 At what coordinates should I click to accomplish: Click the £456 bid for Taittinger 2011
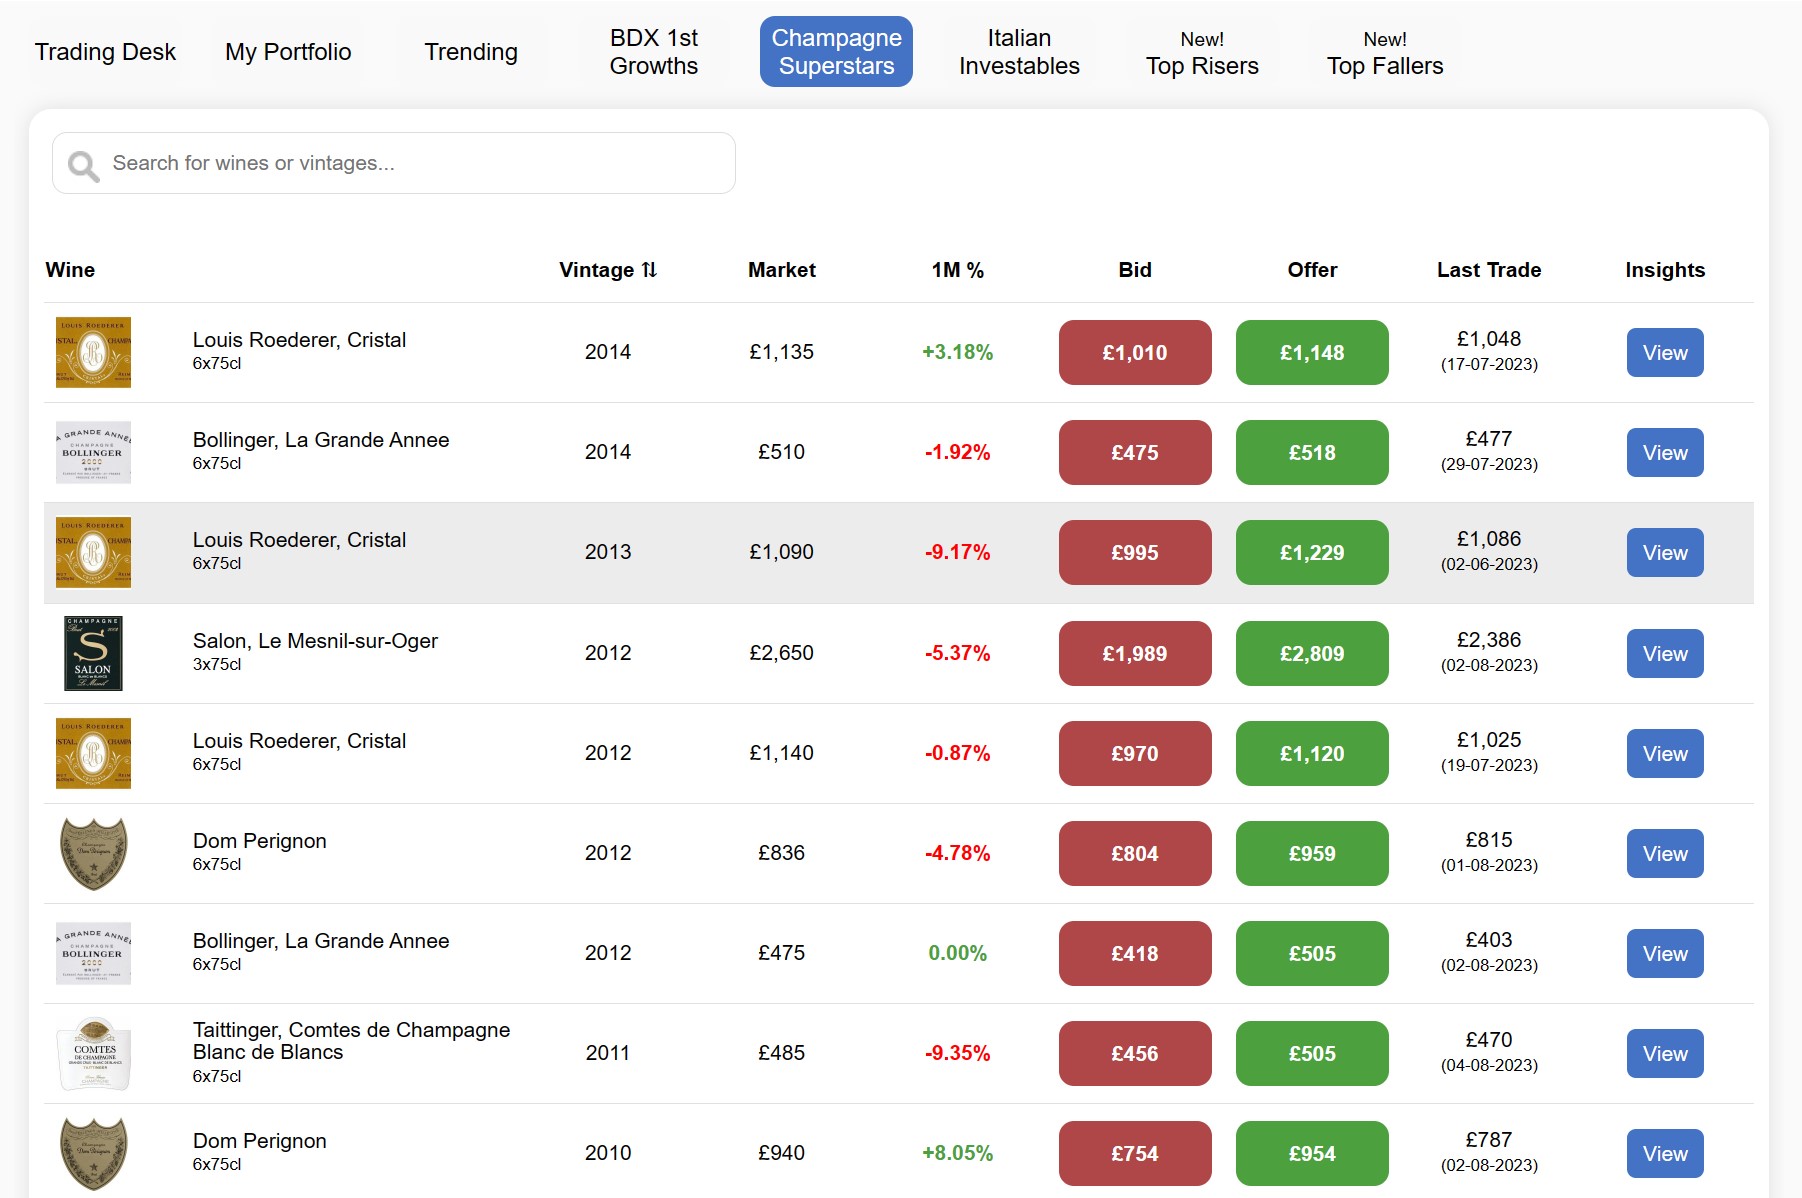click(1135, 1053)
